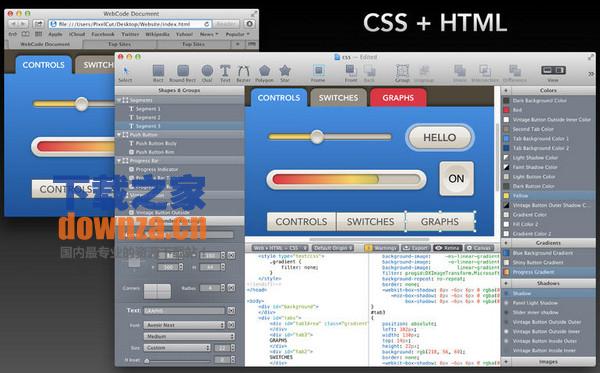
Task: Select the Yellow color swatch
Action: [x=507, y=195]
